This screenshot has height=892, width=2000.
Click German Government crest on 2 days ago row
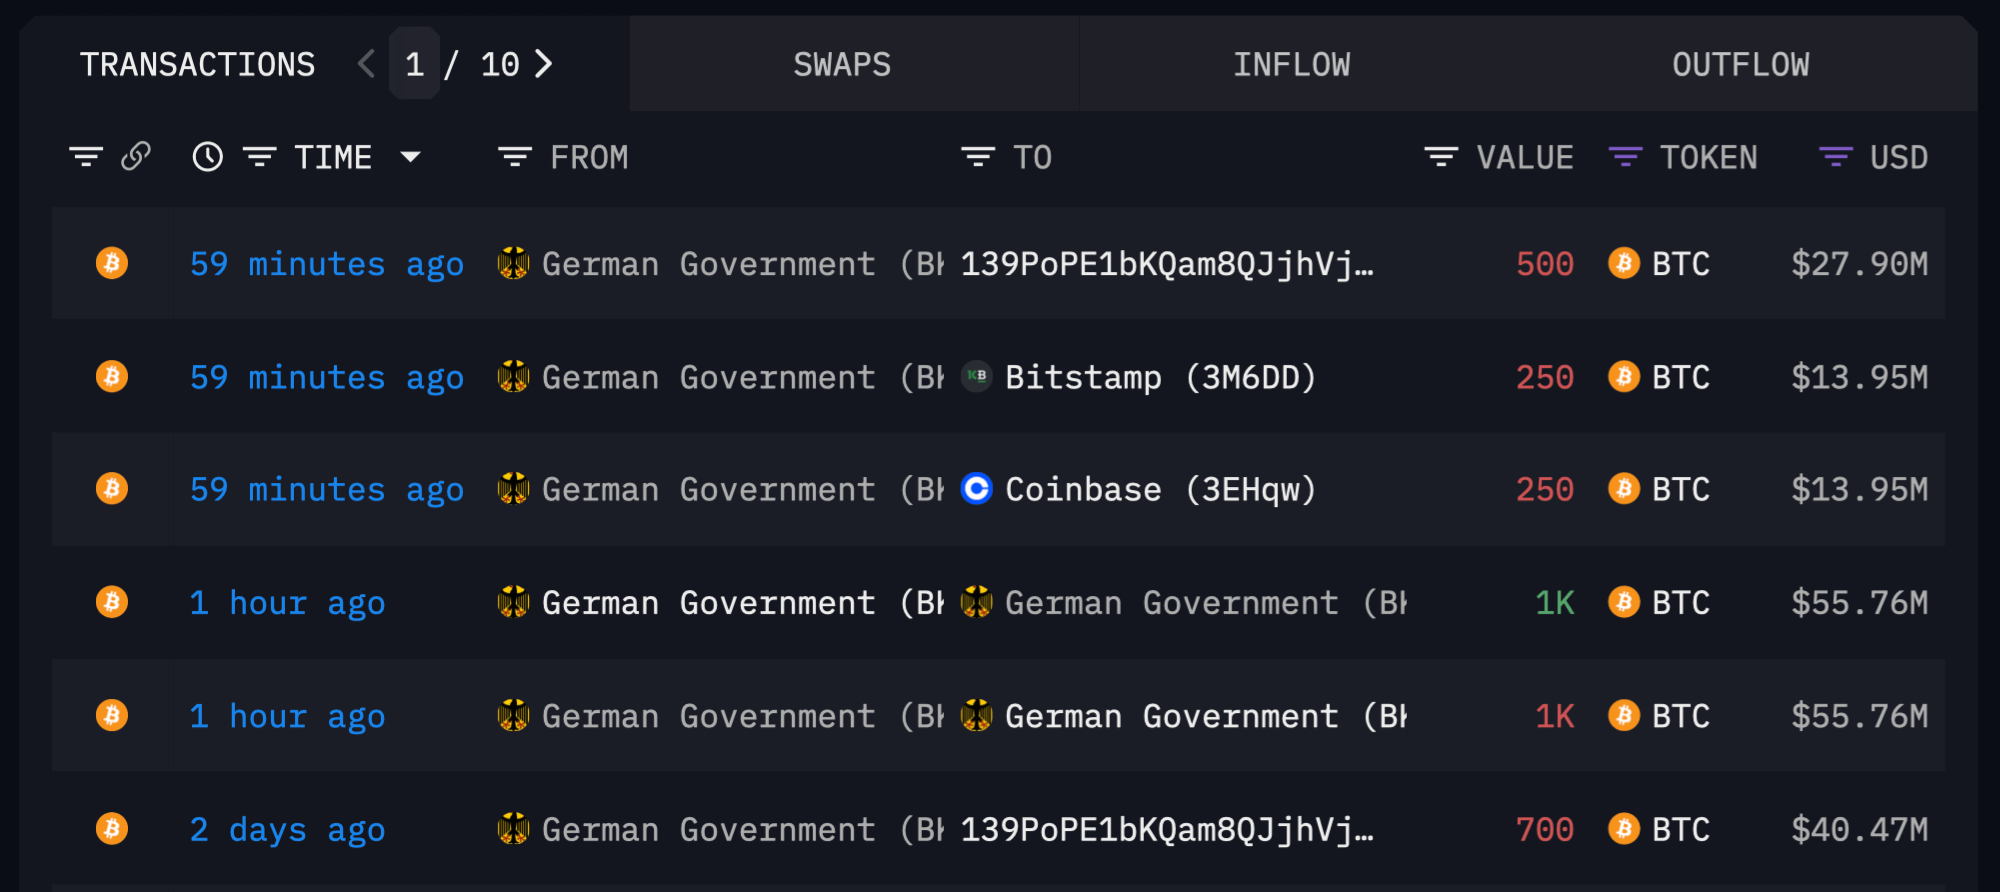coord(513,829)
